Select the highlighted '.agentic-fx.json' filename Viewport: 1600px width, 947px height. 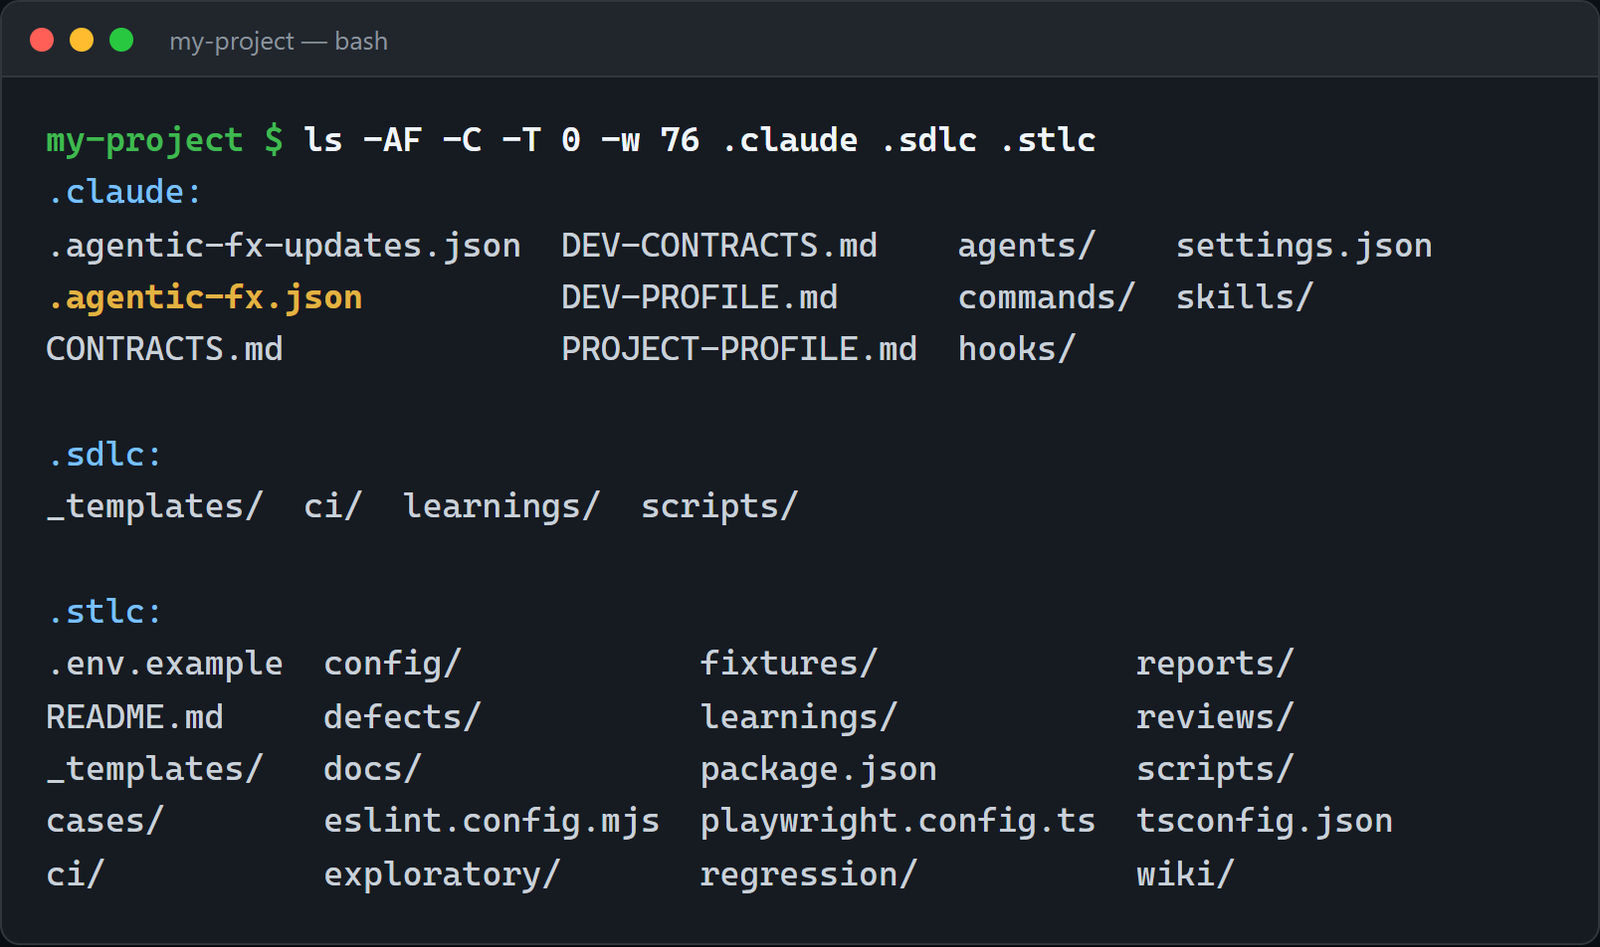click(205, 298)
